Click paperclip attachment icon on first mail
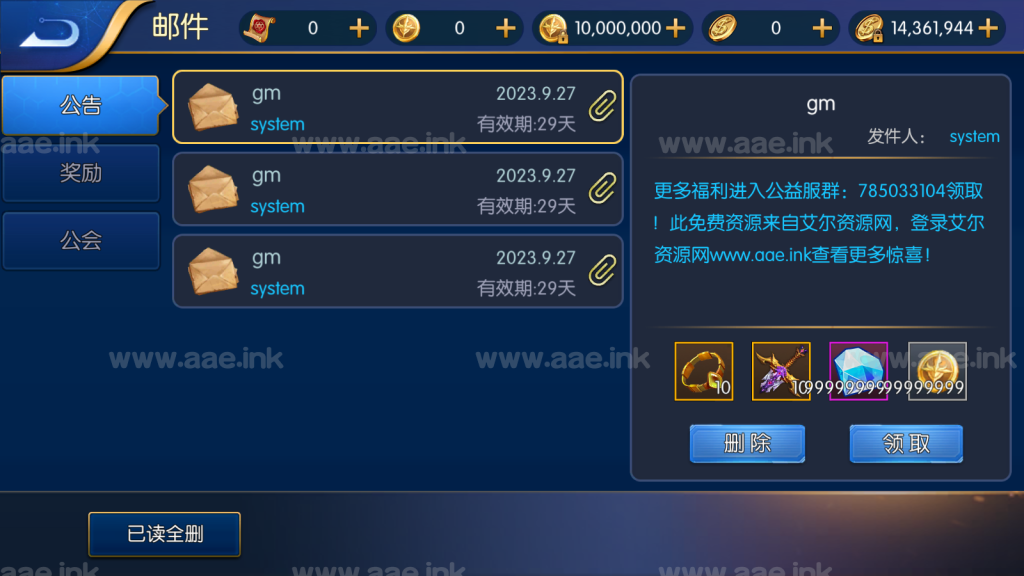Image resolution: width=1024 pixels, height=576 pixels. pos(602,106)
